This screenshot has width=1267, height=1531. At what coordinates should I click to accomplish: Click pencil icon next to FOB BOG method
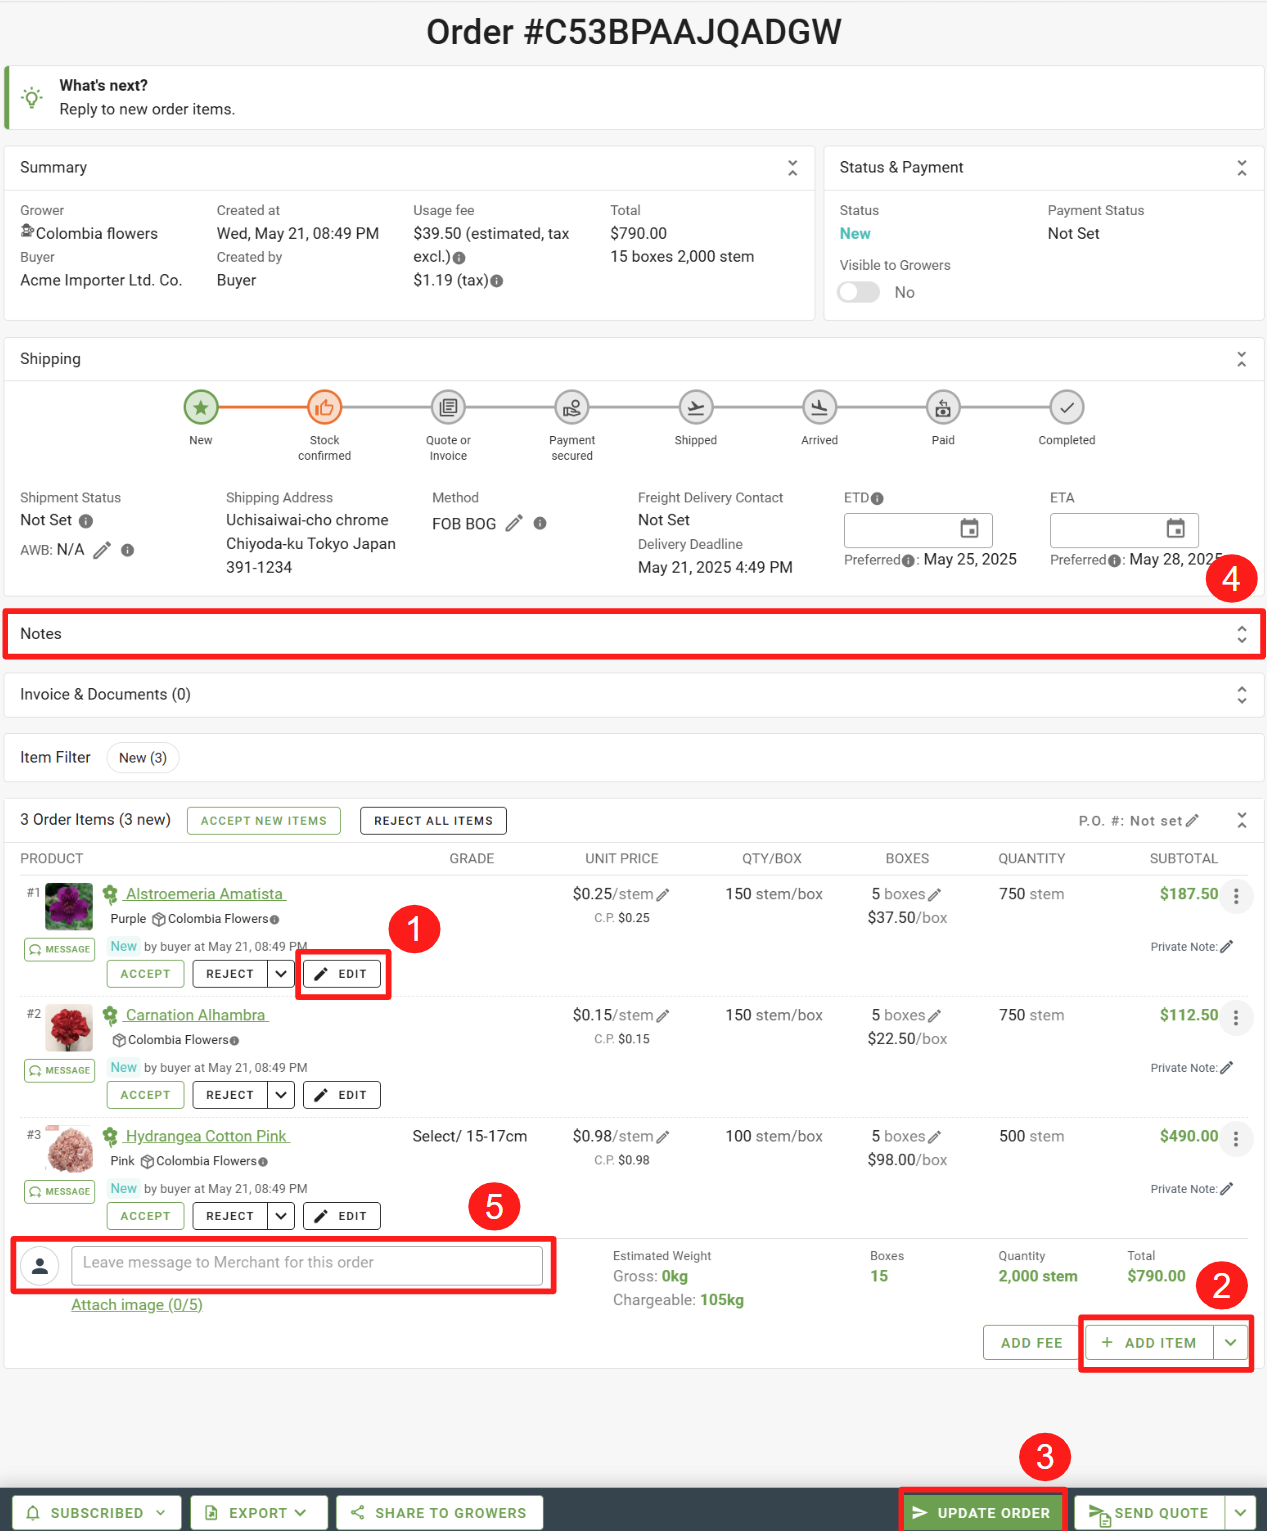(514, 524)
